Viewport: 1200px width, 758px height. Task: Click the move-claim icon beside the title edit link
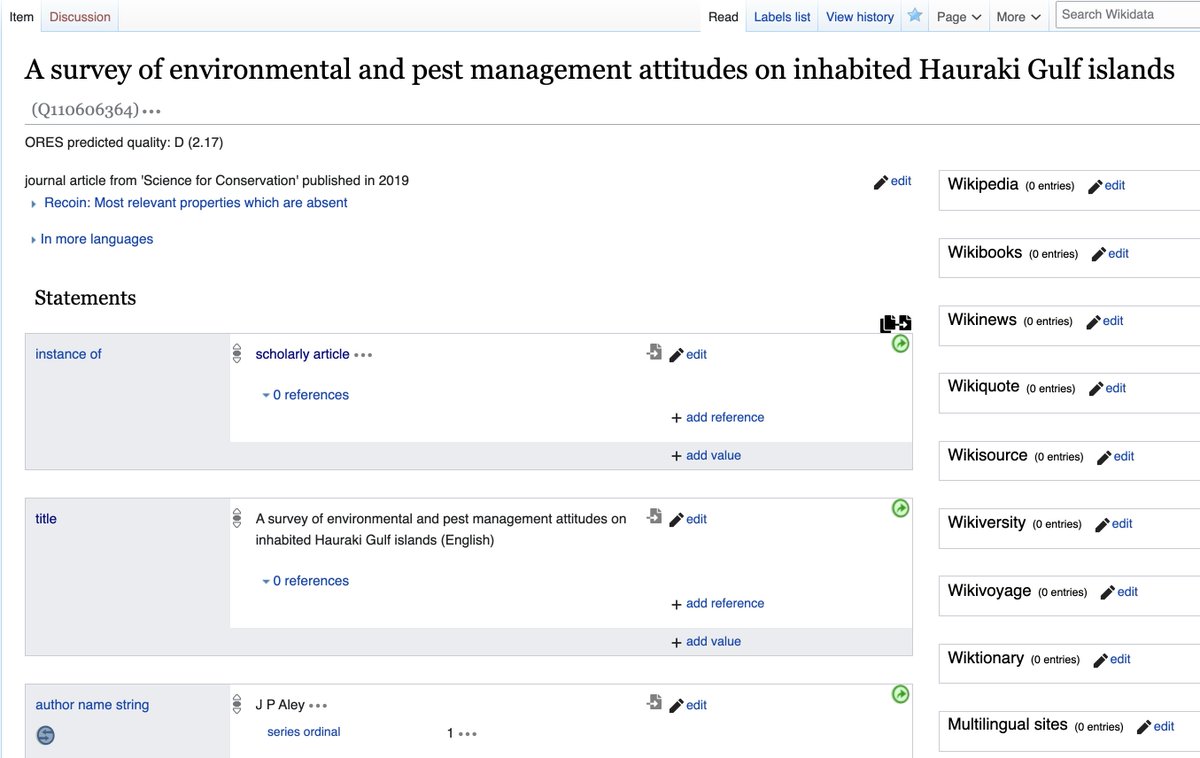pos(654,518)
